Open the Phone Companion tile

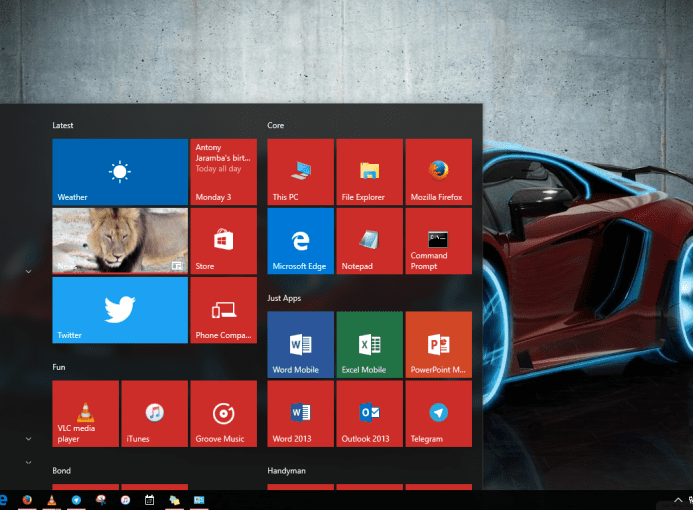(x=223, y=310)
